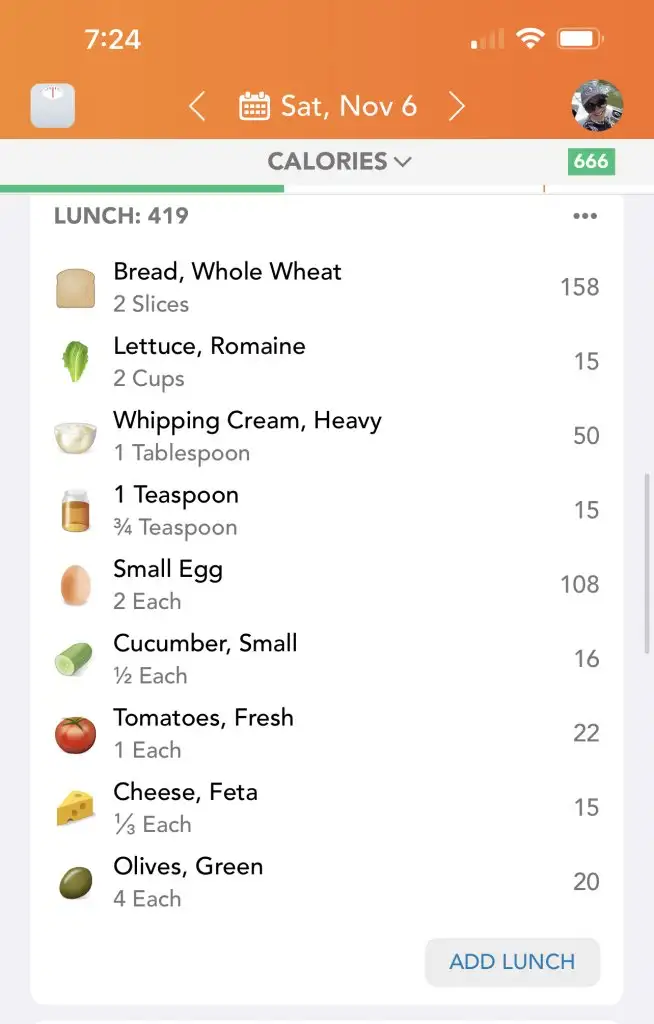The width and height of the screenshot is (654, 1024).
Task: Tap the calendar icon beside the date
Action: tap(254, 106)
